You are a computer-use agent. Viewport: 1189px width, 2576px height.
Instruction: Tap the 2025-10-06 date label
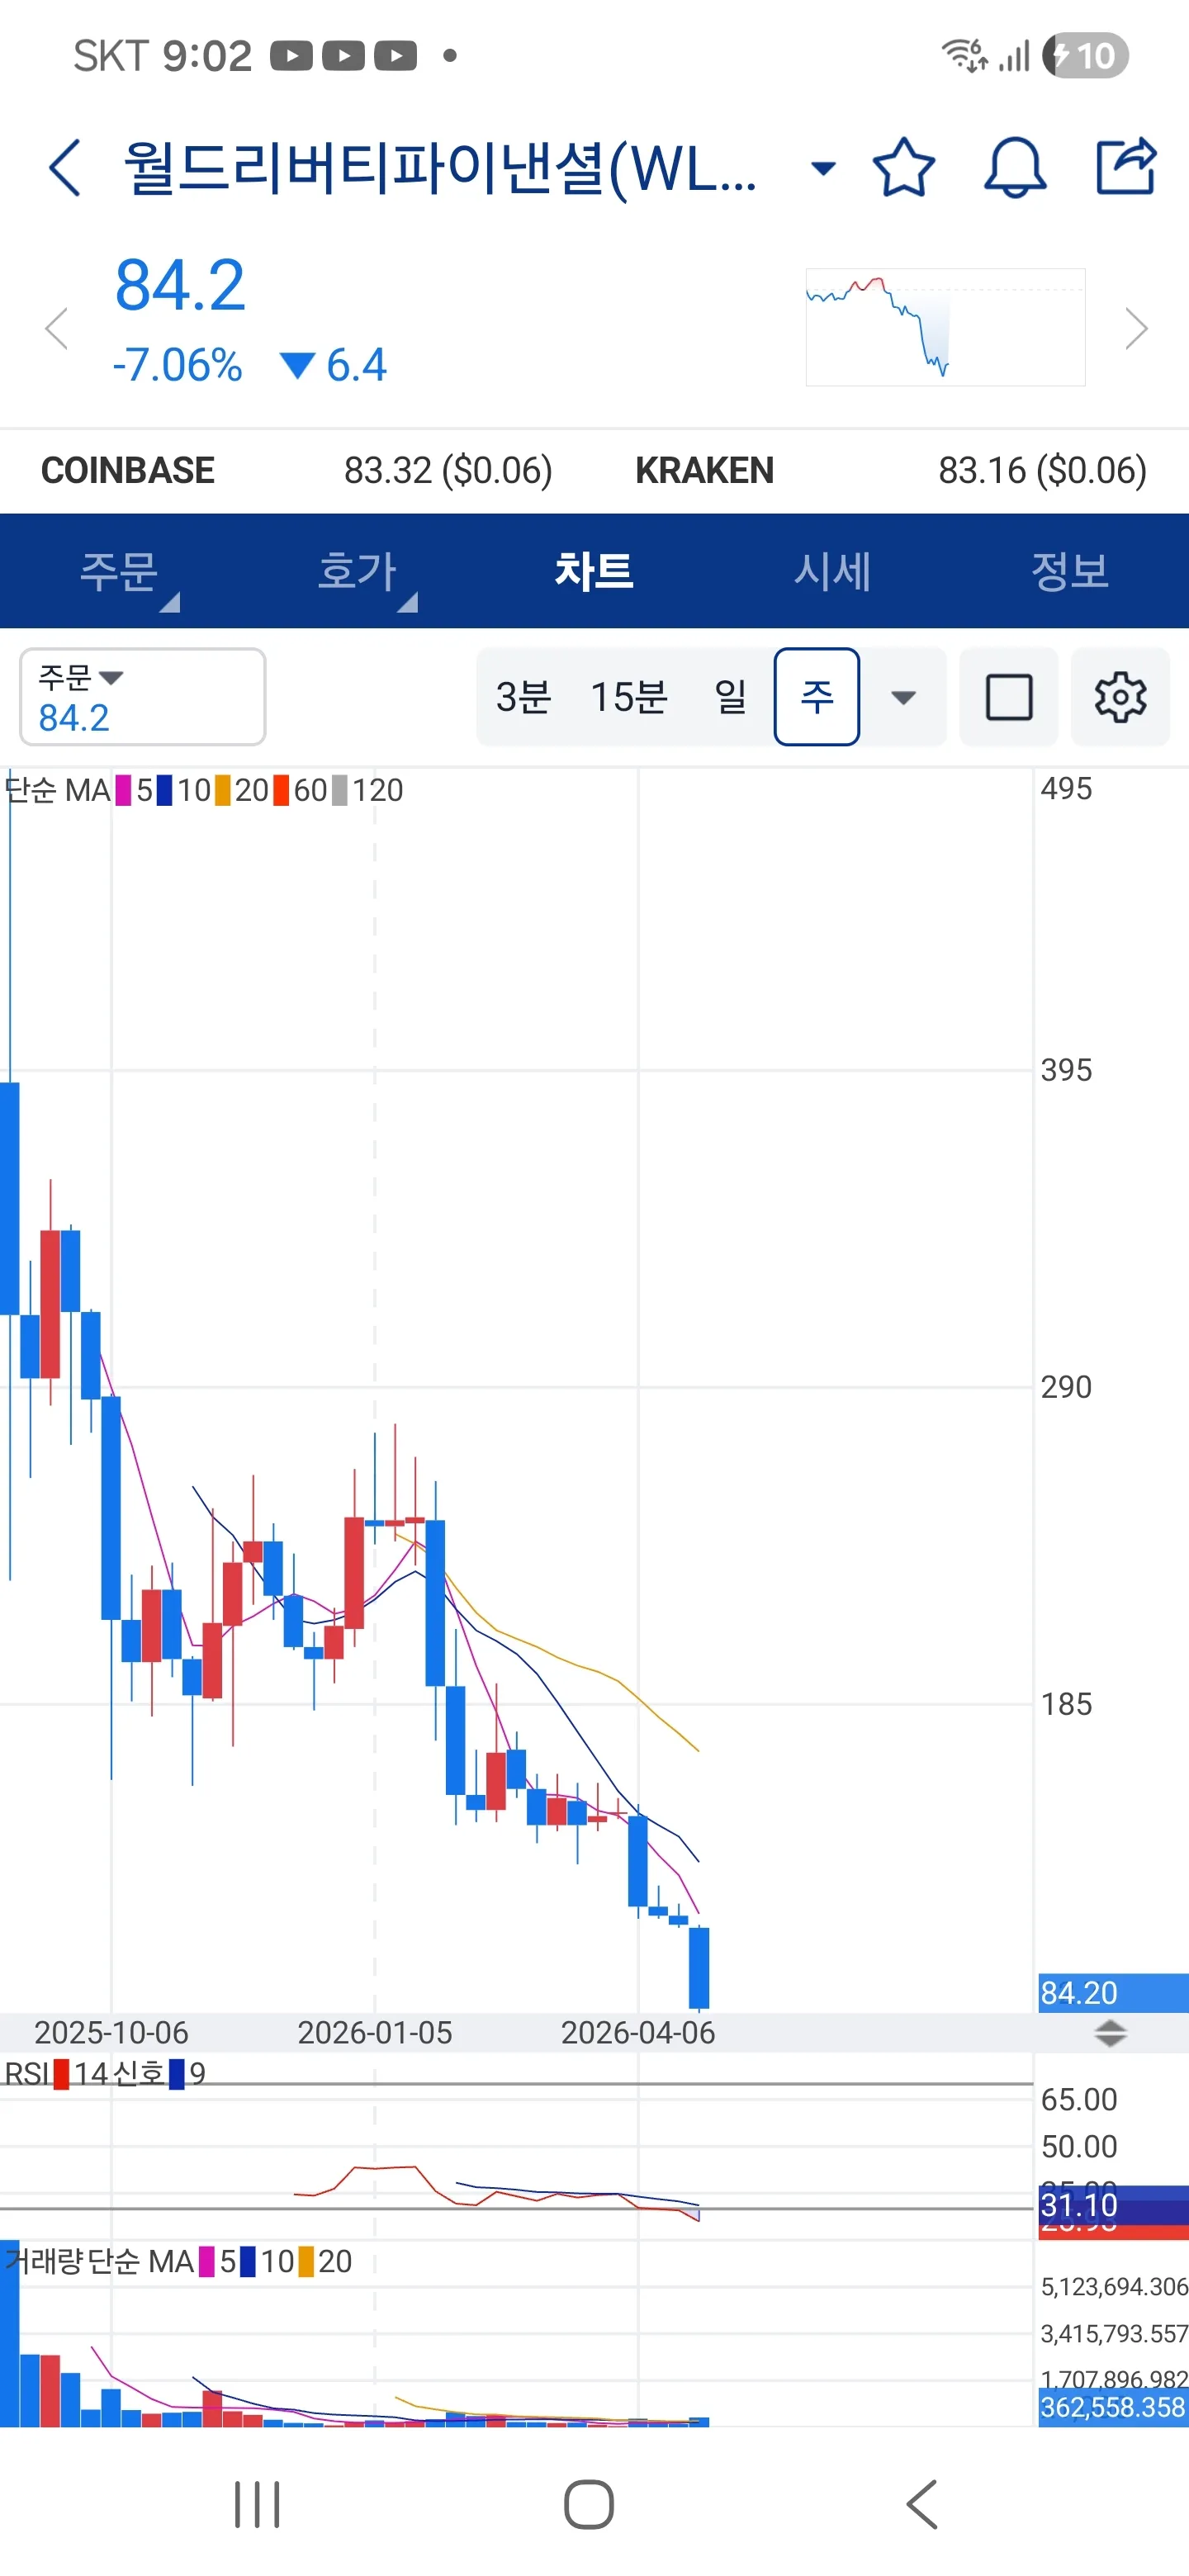111,2032
